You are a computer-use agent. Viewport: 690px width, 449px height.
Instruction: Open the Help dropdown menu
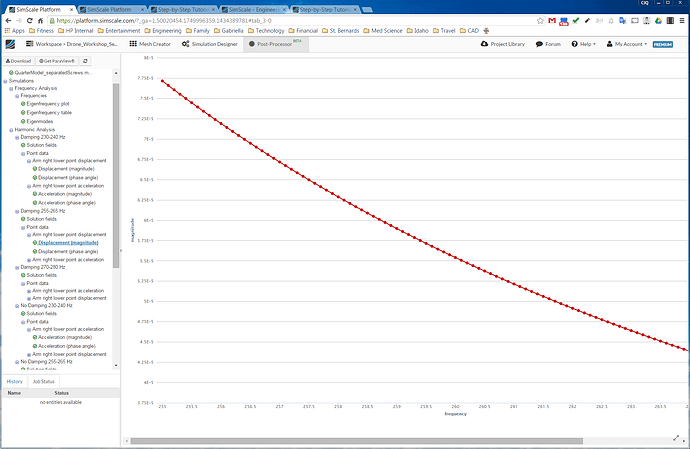(584, 44)
